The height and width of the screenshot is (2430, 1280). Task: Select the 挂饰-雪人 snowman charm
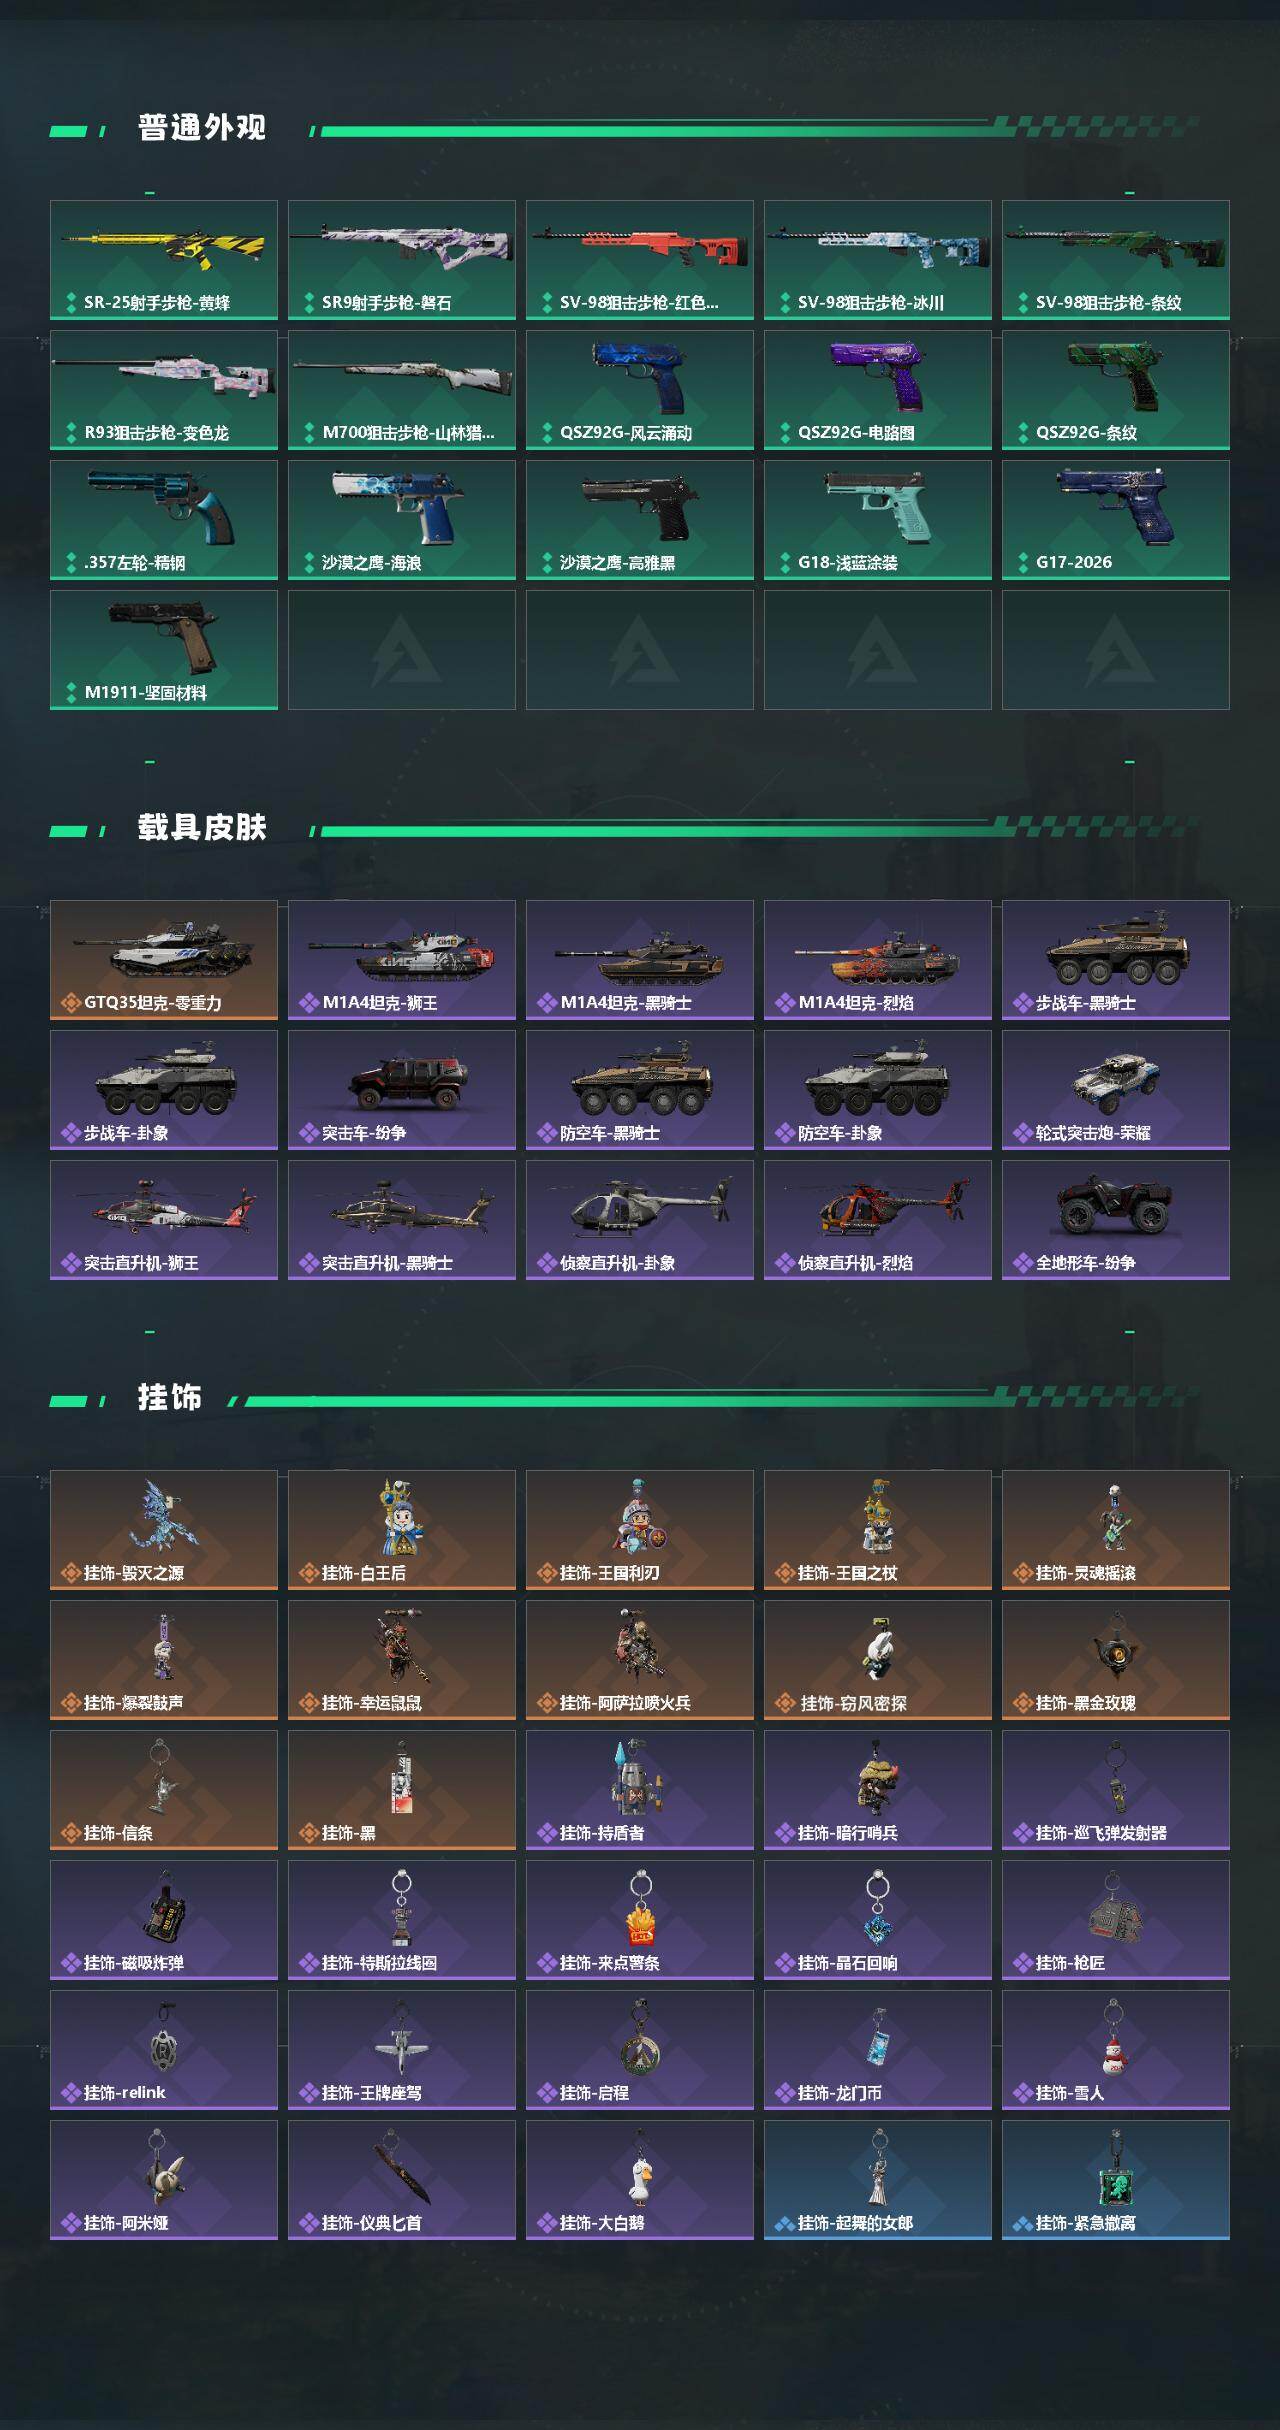(1116, 2050)
